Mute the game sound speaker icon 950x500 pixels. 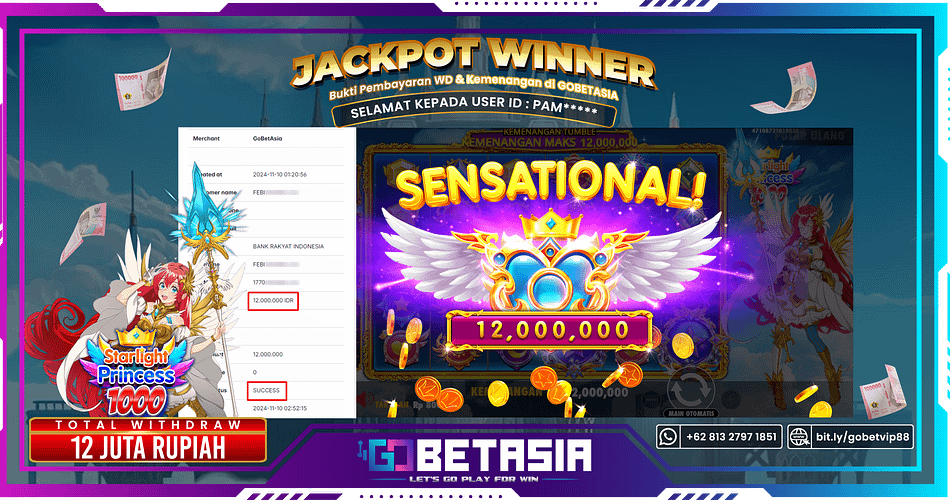click(x=365, y=399)
